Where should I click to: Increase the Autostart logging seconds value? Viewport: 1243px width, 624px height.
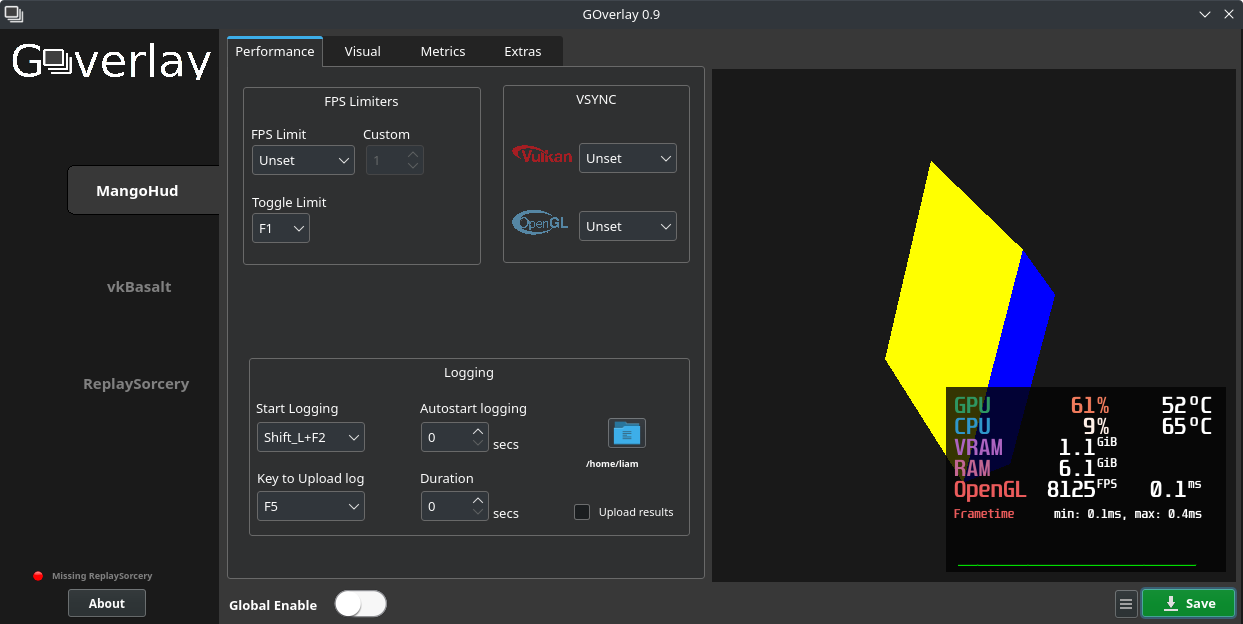pyautogui.click(x=478, y=431)
